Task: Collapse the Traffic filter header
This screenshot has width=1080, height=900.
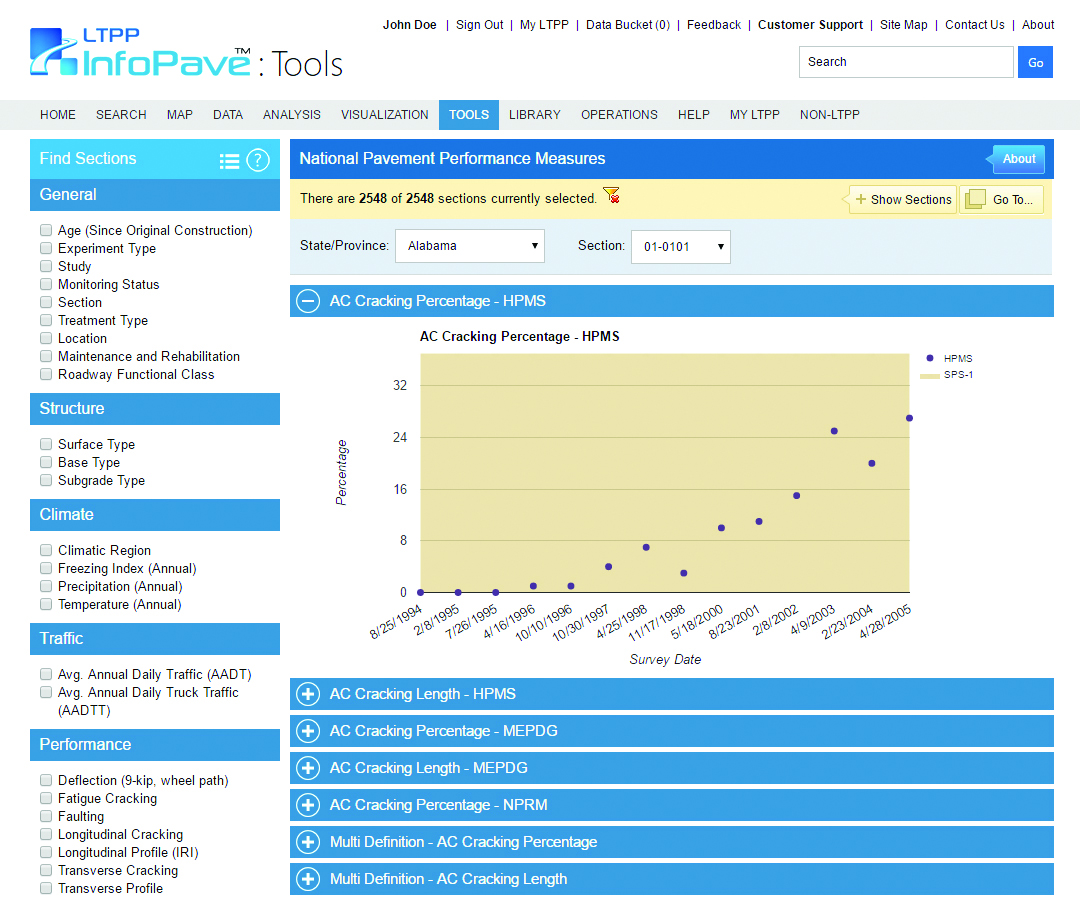Action: 155,639
